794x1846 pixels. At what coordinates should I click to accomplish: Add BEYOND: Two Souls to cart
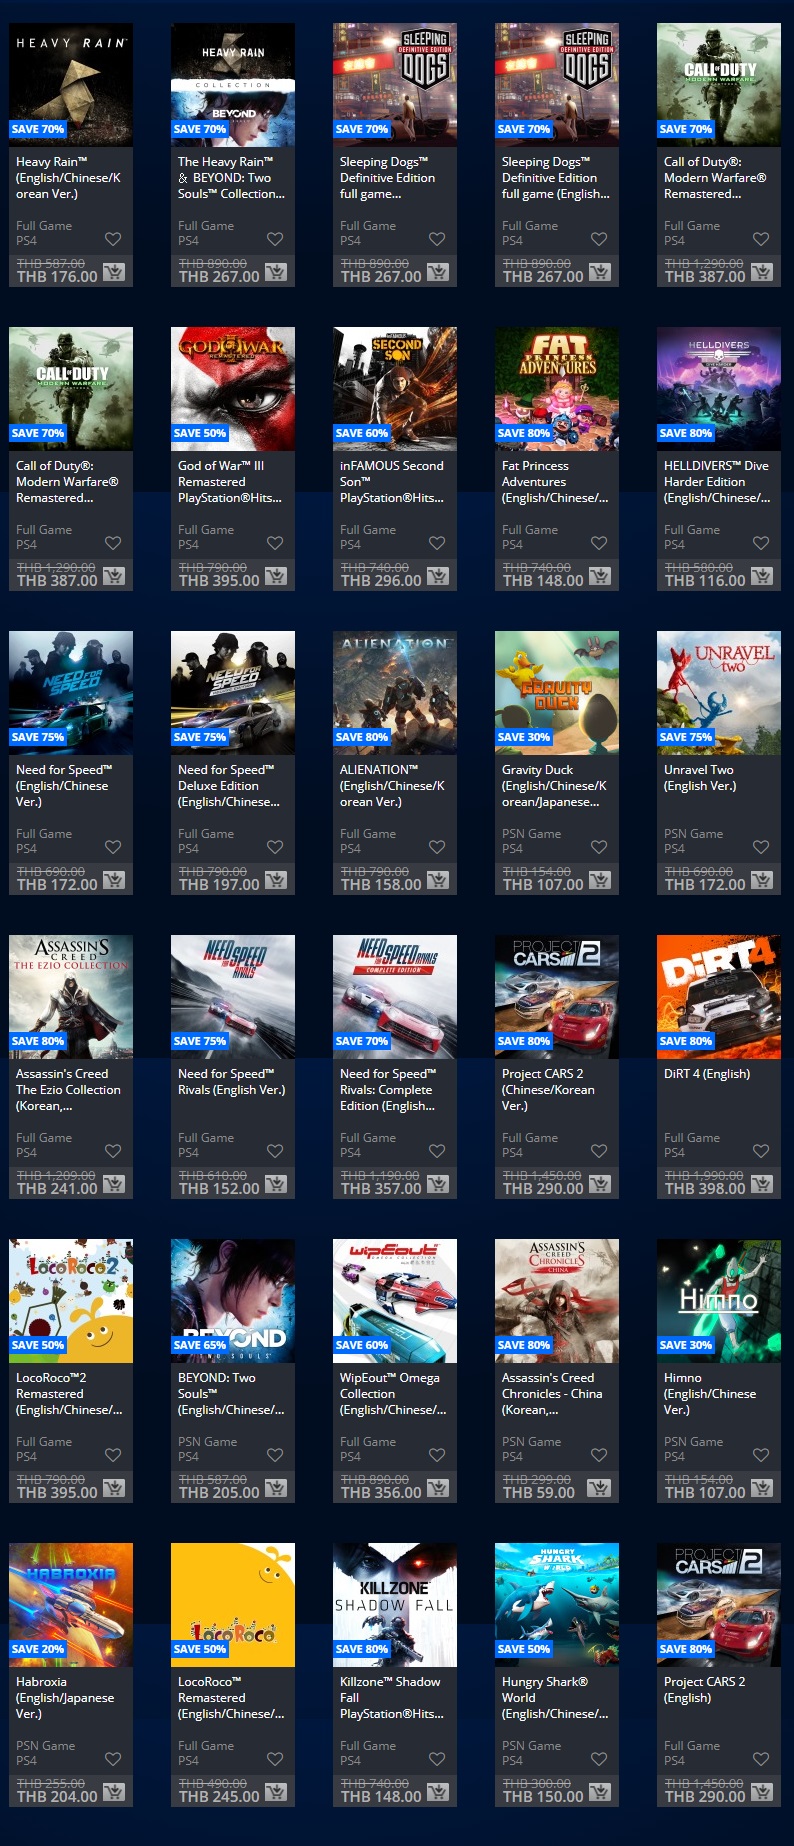(276, 1488)
